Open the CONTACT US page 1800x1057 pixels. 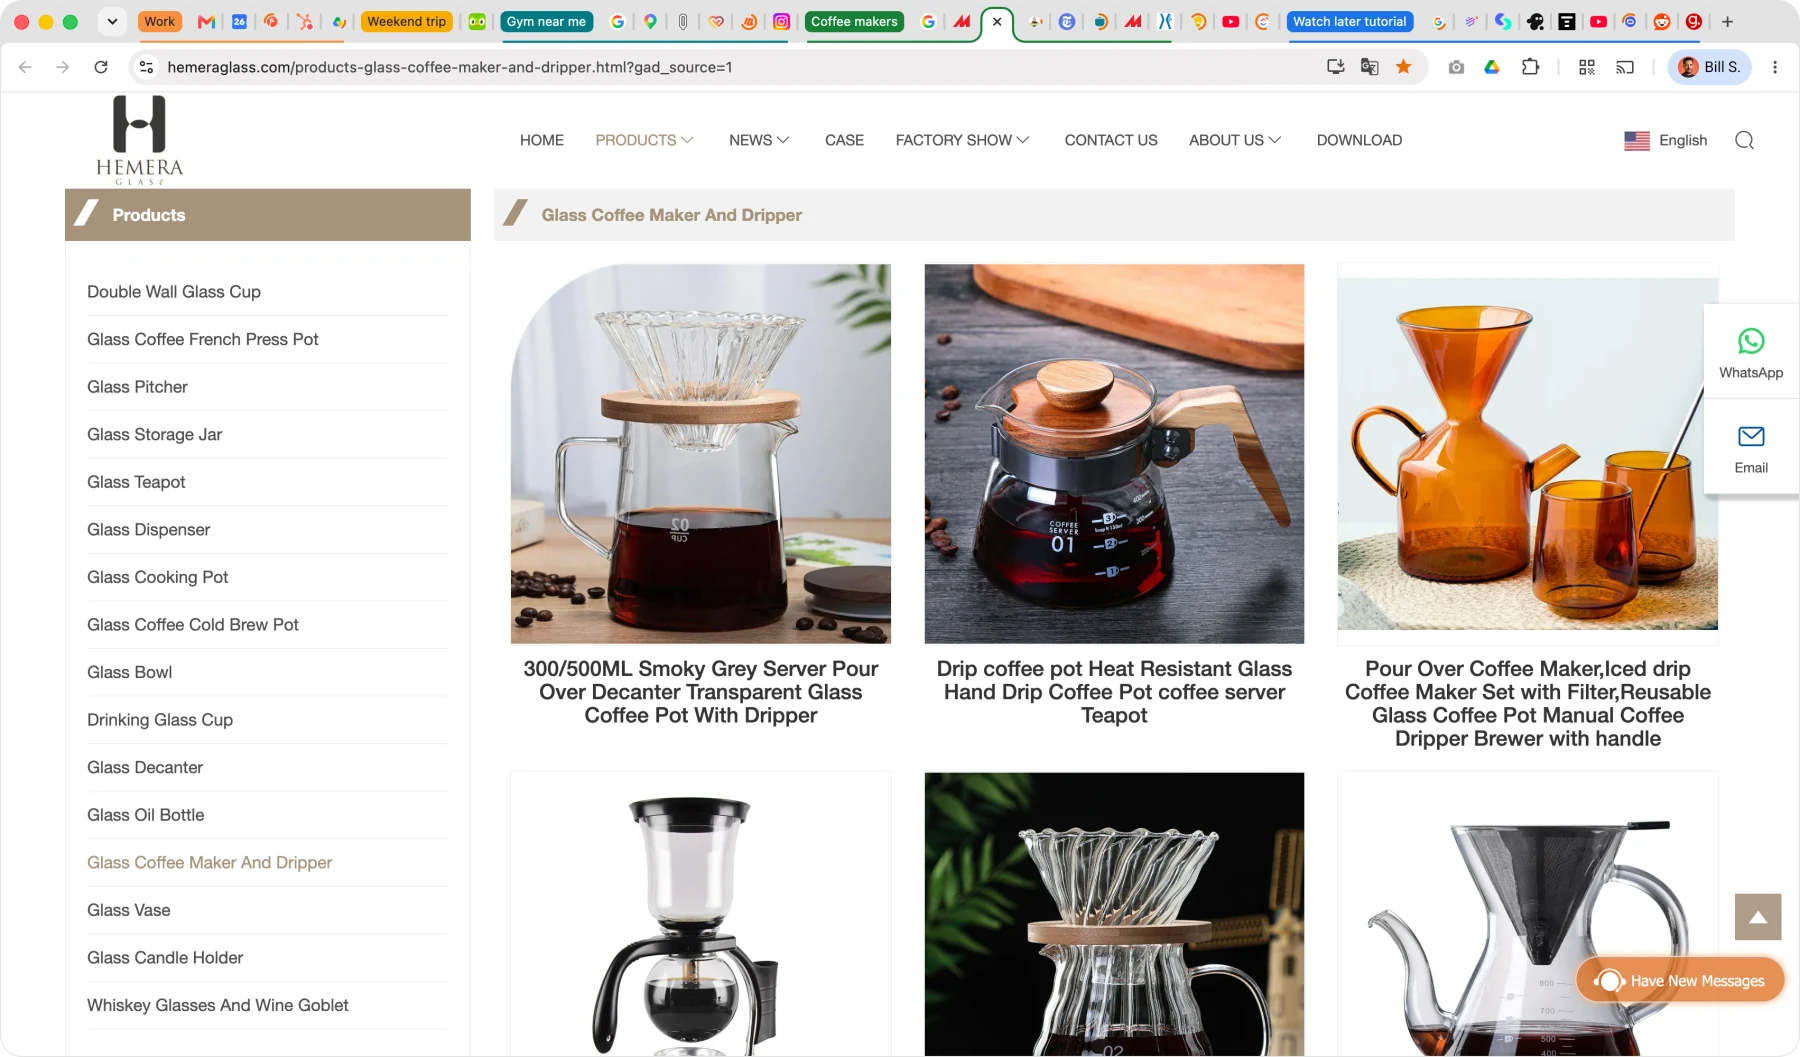(1111, 140)
